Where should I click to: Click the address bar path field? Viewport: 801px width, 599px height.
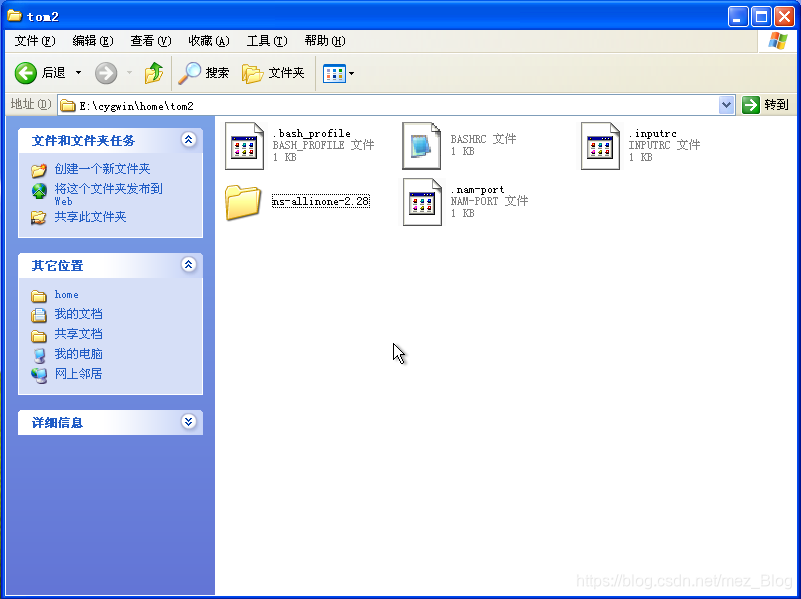click(388, 106)
